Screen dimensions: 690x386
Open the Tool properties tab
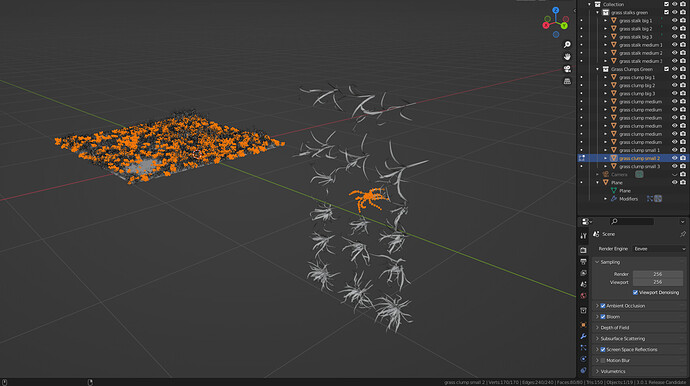coord(584,236)
